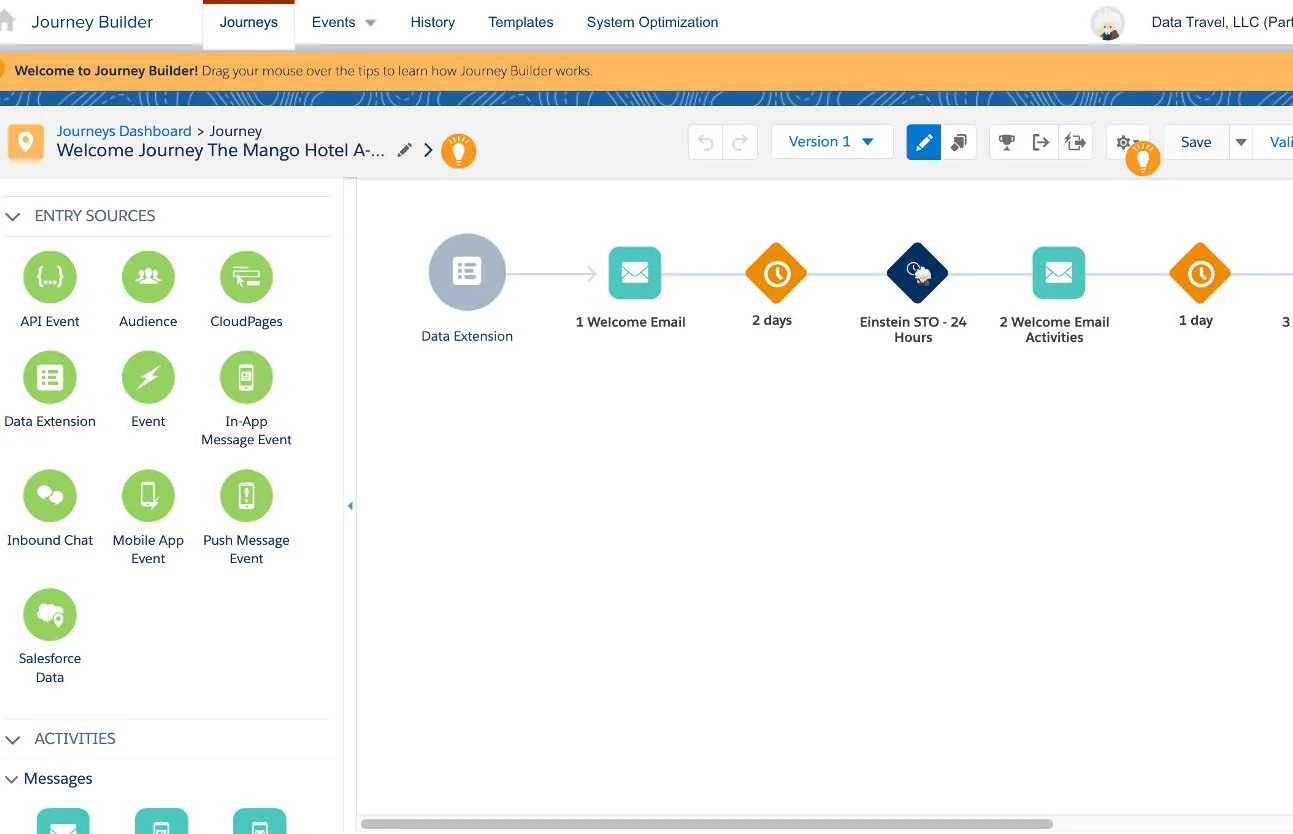Click the Journey Builder app title

coord(92,22)
